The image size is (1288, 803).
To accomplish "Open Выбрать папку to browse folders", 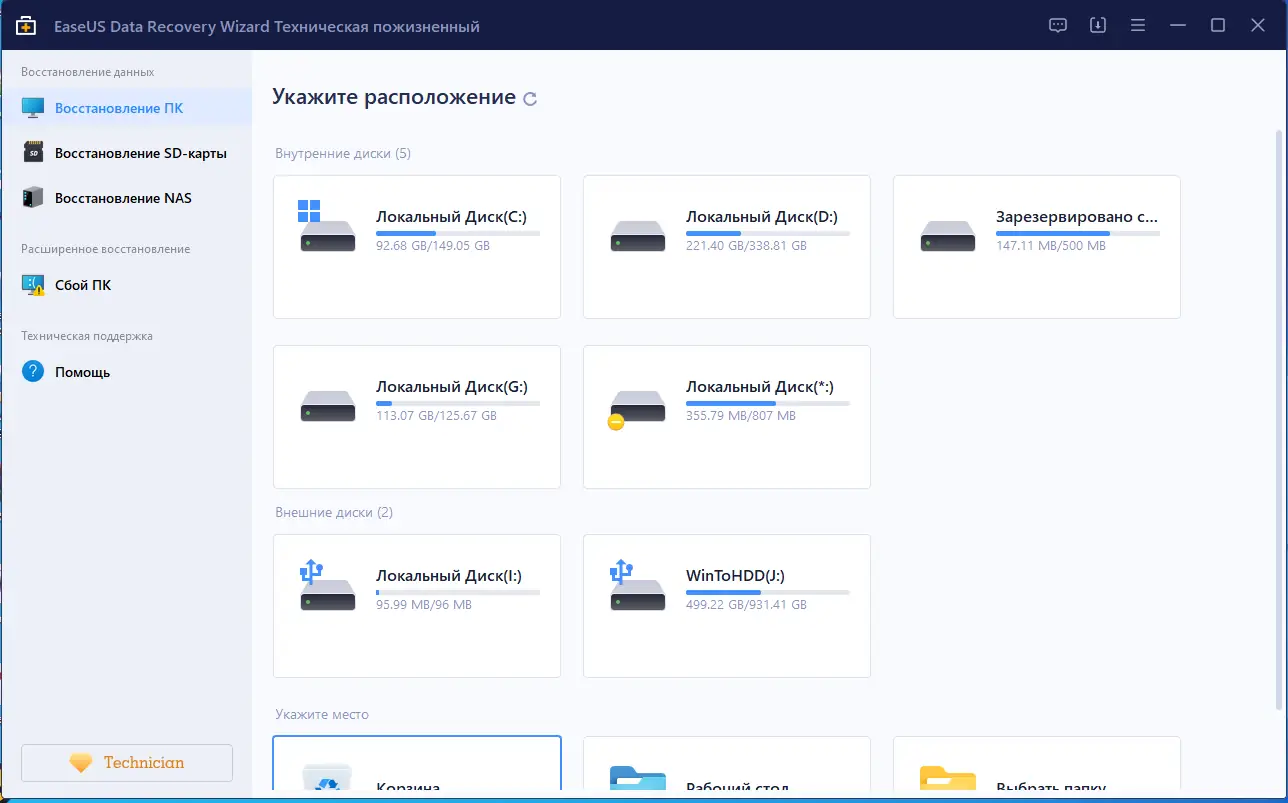I will (x=1035, y=781).
